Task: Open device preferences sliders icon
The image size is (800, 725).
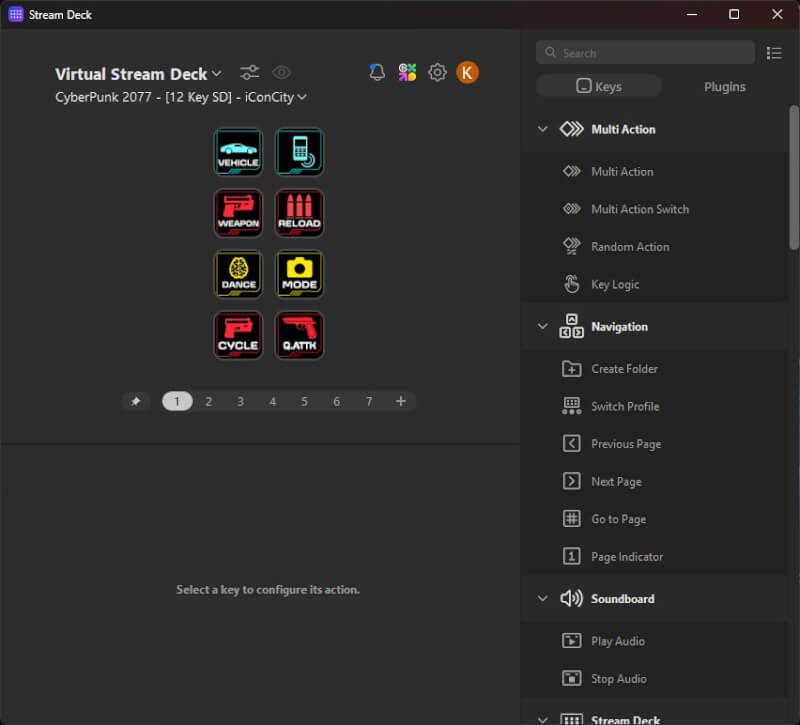Action: pyautogui.click(x=249, y=72)
